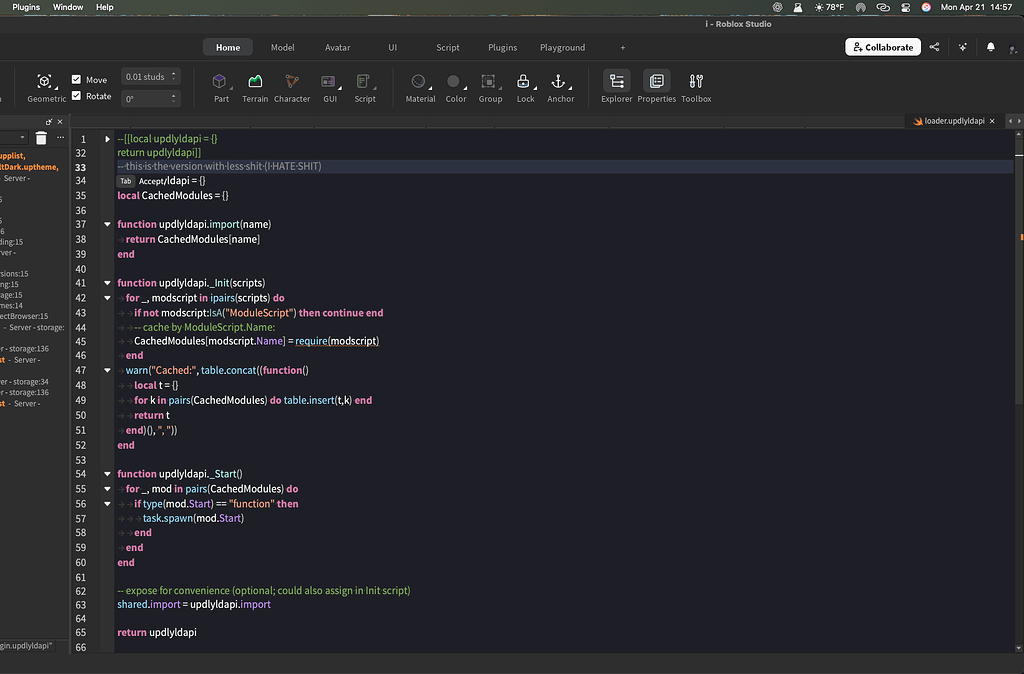Image resolution: width=1024 pixels, height=674 pixels.
Task: Open the Plugins menu in menu bar
Action: (25, 7)
